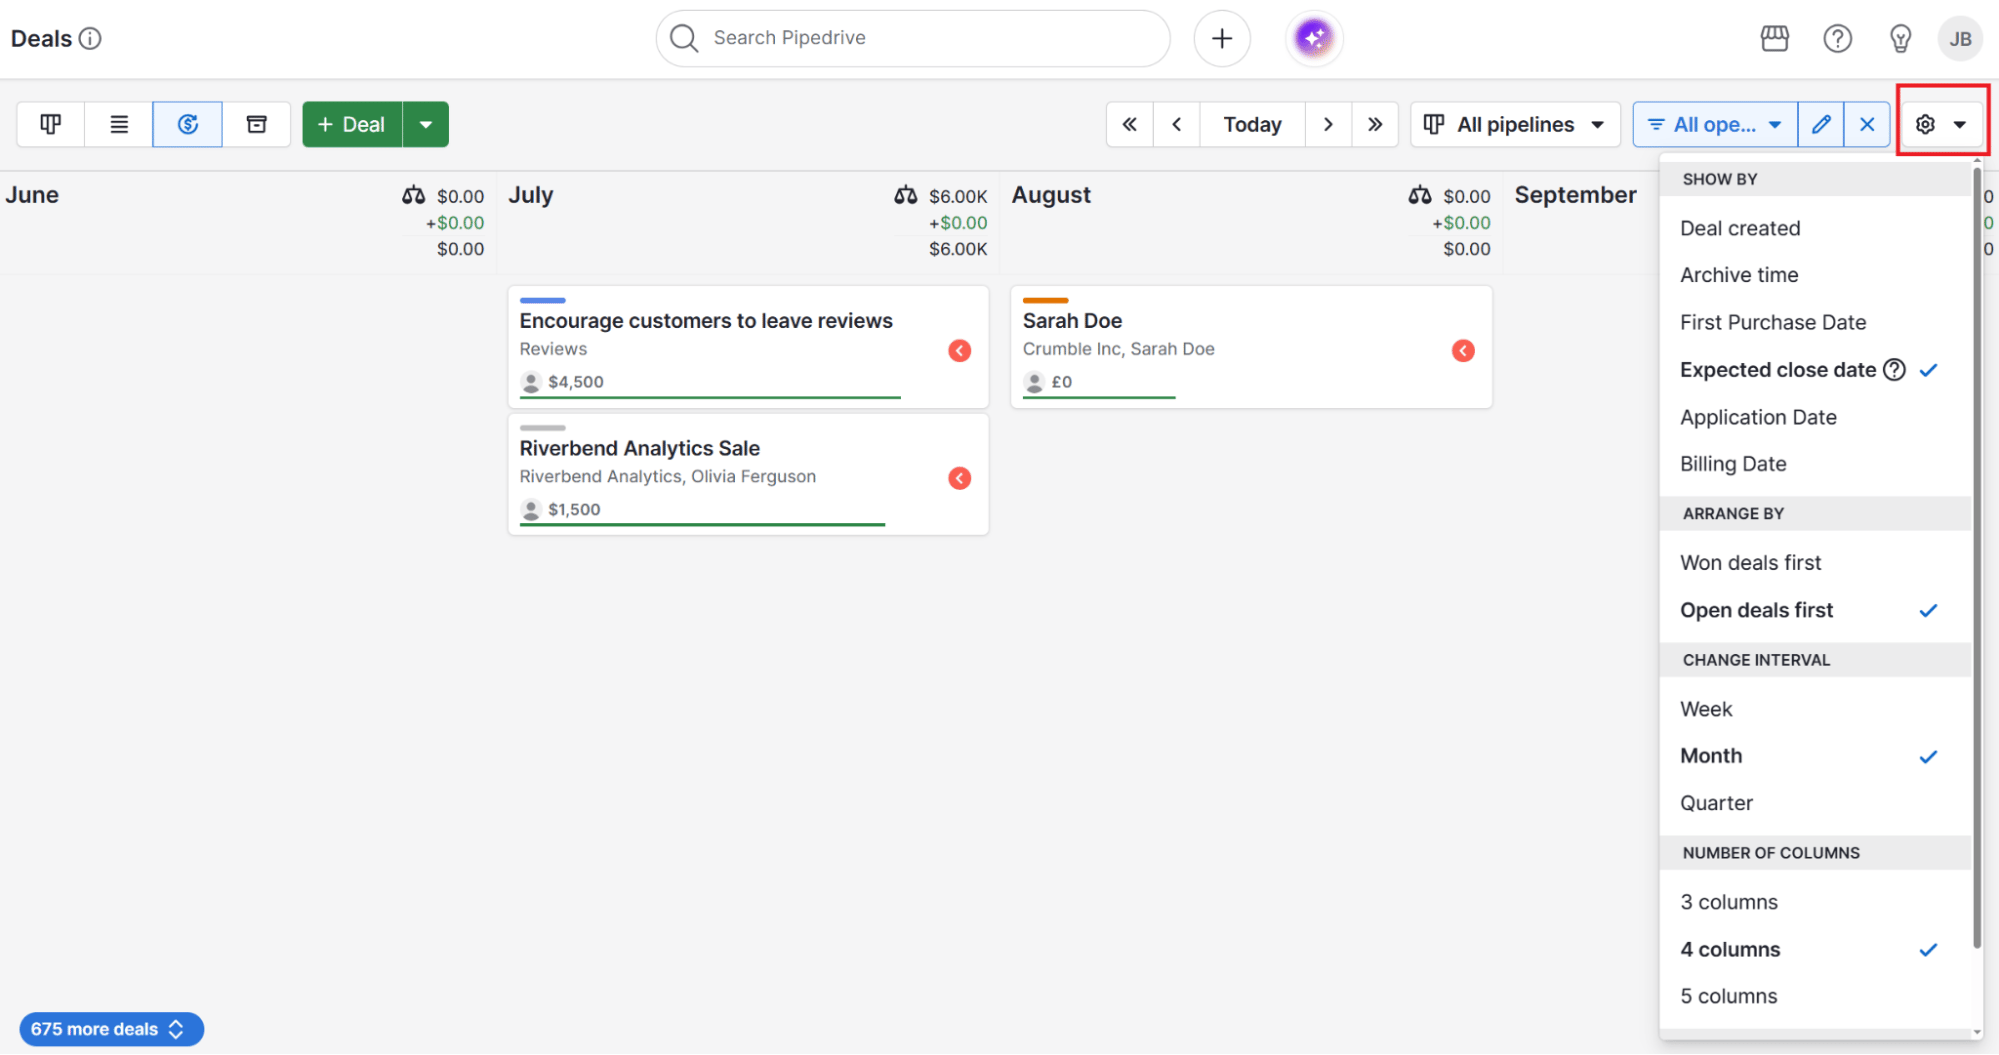Image resolution: width=1999 pixels, height=1055 pixels.
Task: Set forecast view to 5 columns
Action: click(1728, 996)
